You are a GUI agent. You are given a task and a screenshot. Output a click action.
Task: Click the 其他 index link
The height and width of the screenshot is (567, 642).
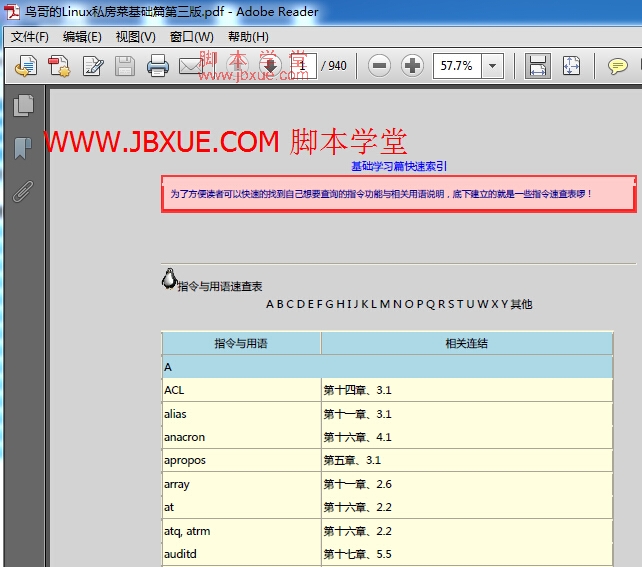pyautogui.click(x=521, y=304)
